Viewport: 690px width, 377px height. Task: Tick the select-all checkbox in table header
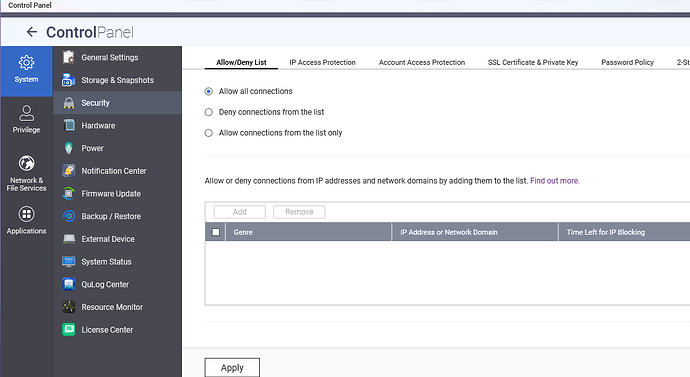(216, 232)
